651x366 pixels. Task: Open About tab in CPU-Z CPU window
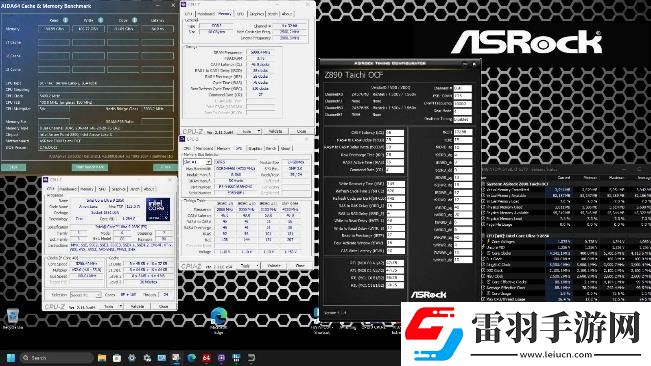[x=149, y=189]
